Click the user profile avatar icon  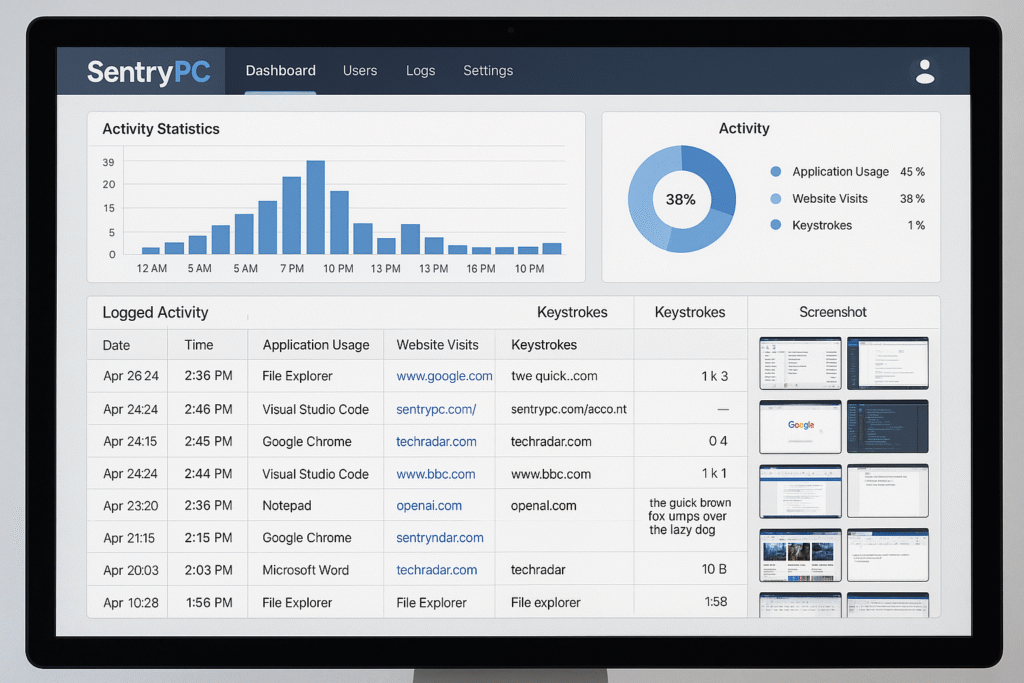[925, 71]
